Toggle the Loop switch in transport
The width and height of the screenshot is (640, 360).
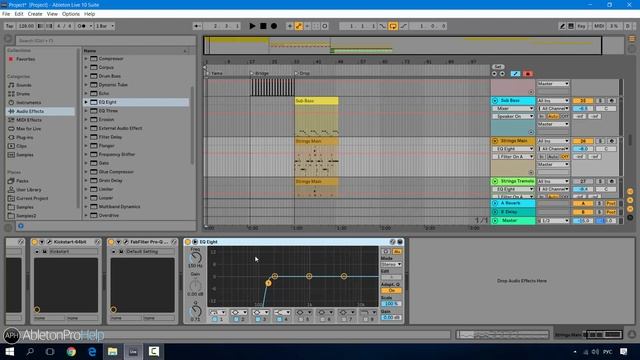click(x=393, y=26)
